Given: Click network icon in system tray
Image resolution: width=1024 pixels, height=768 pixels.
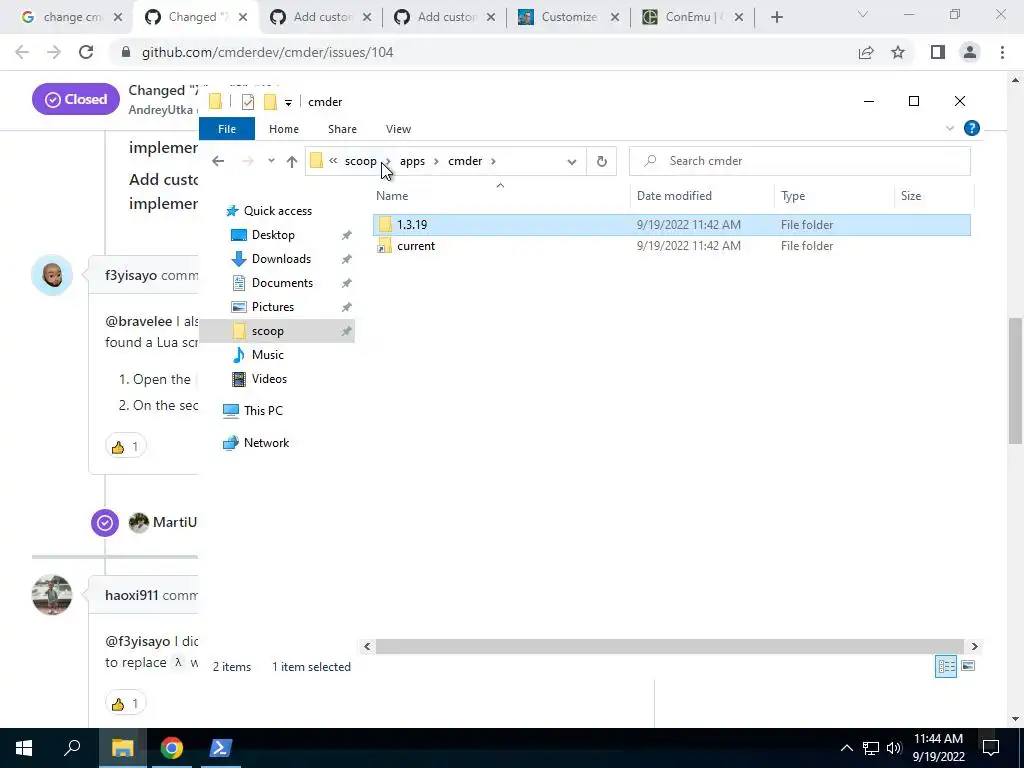Looking at the screenshot, I should pyautogui.click(x=871, y=748).
